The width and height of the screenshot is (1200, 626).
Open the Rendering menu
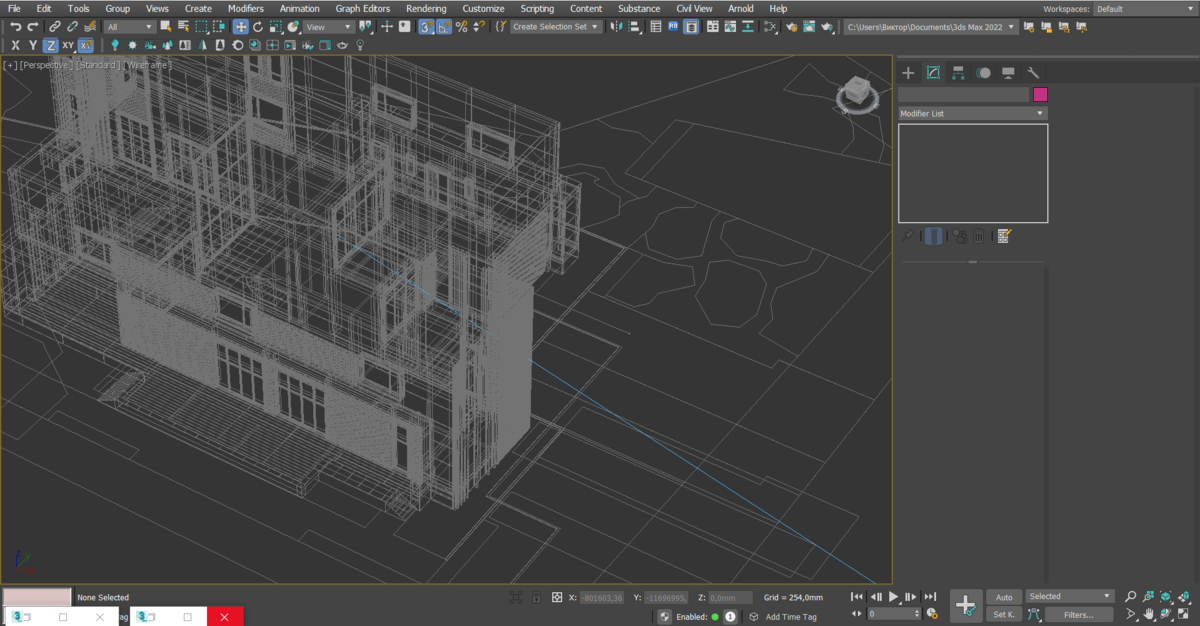point(426,9)
